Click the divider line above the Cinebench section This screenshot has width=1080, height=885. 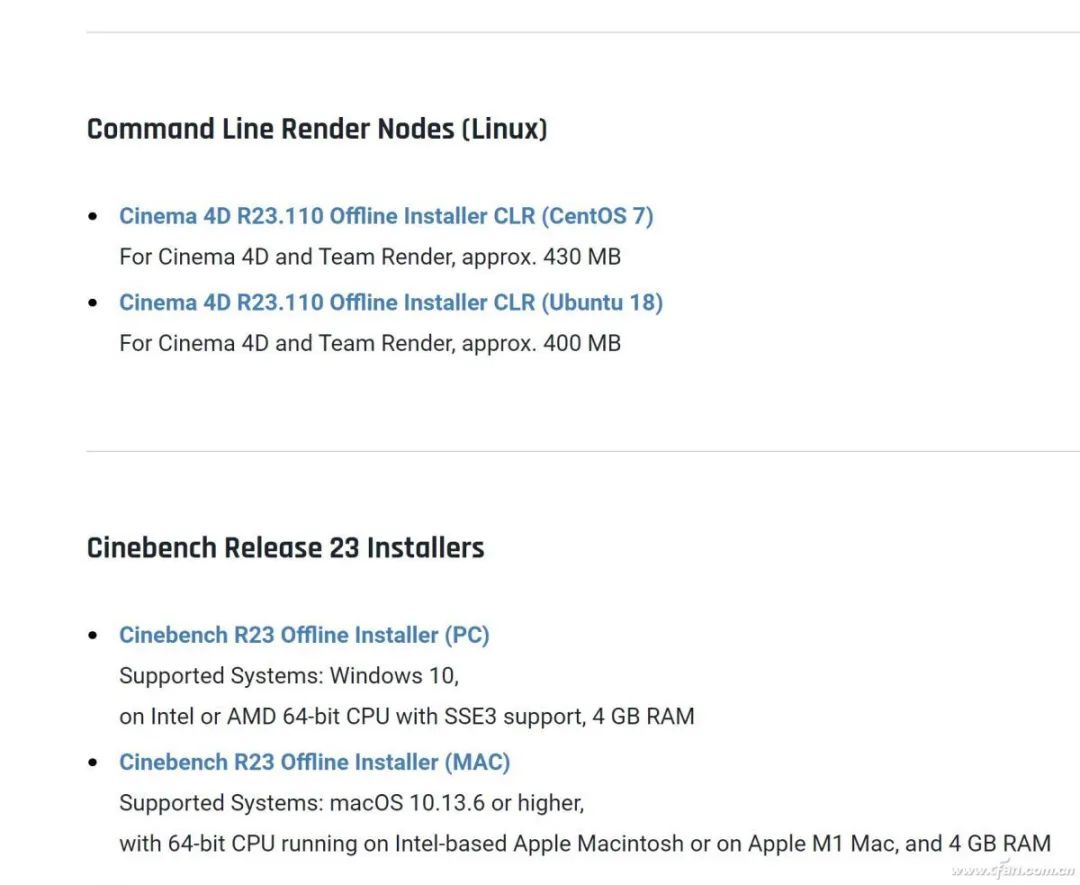582,451
